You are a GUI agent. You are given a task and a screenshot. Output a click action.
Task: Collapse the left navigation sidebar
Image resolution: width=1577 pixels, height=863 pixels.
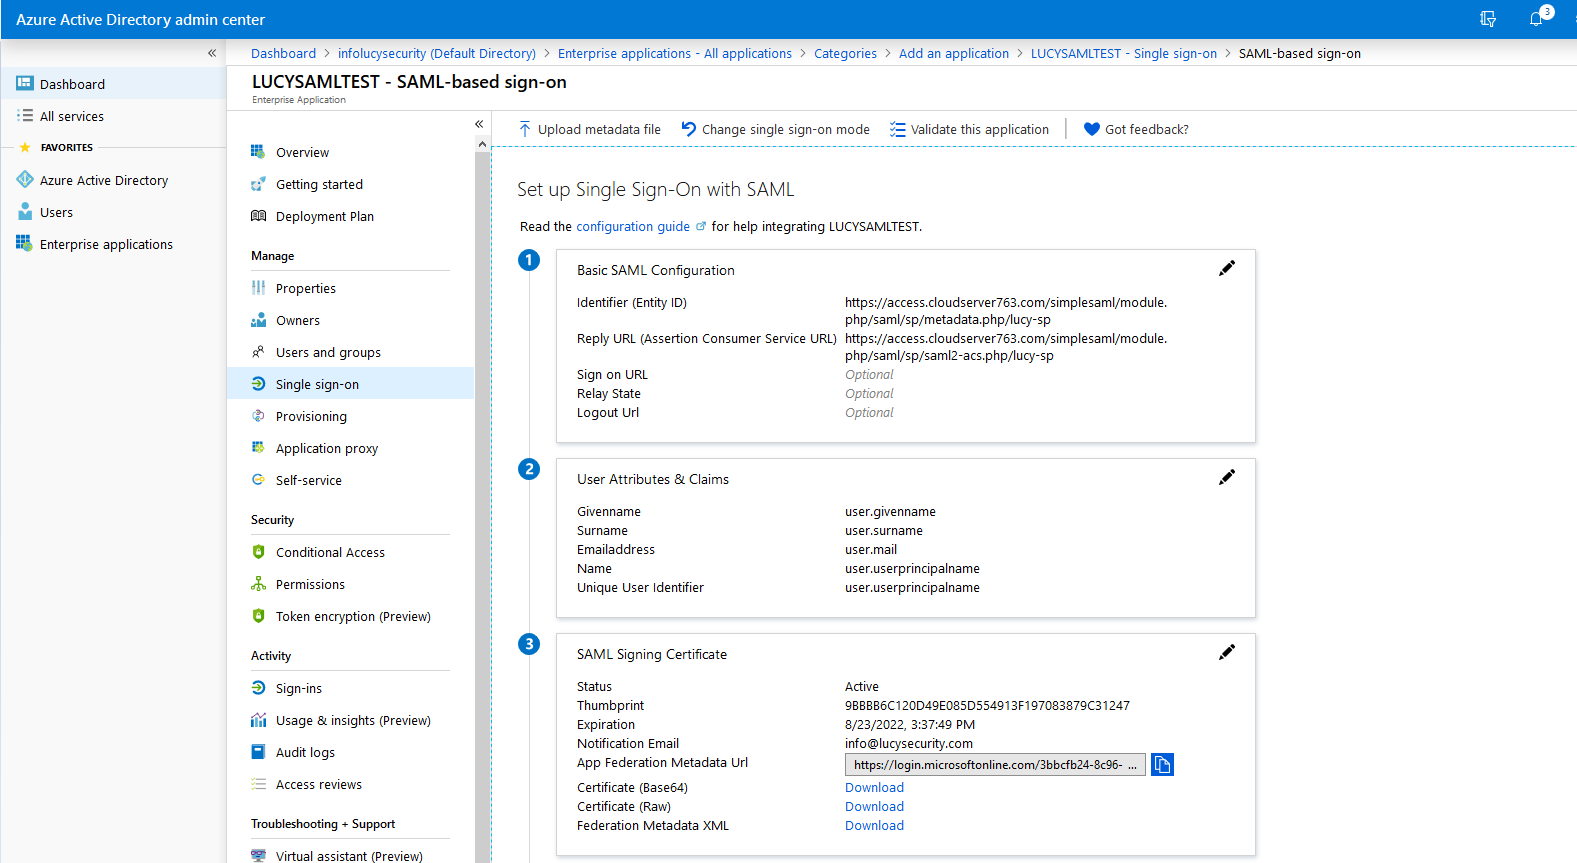(x=212, y=53)
